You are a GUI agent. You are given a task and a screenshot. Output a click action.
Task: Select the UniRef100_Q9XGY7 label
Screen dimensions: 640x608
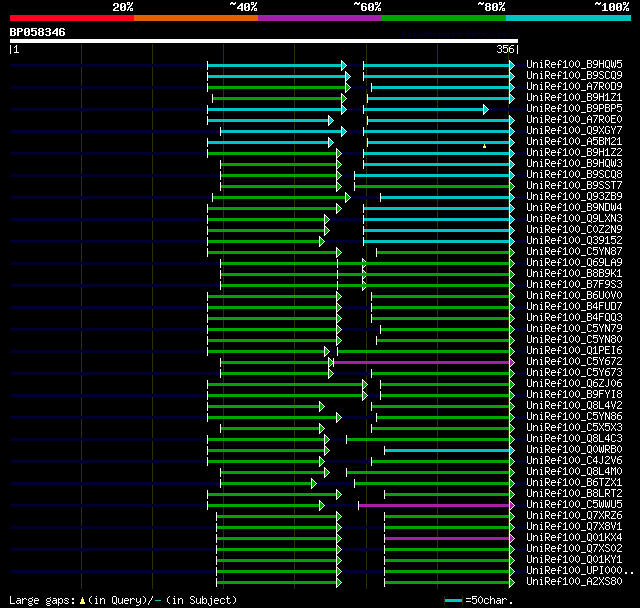tap(574, 131)
